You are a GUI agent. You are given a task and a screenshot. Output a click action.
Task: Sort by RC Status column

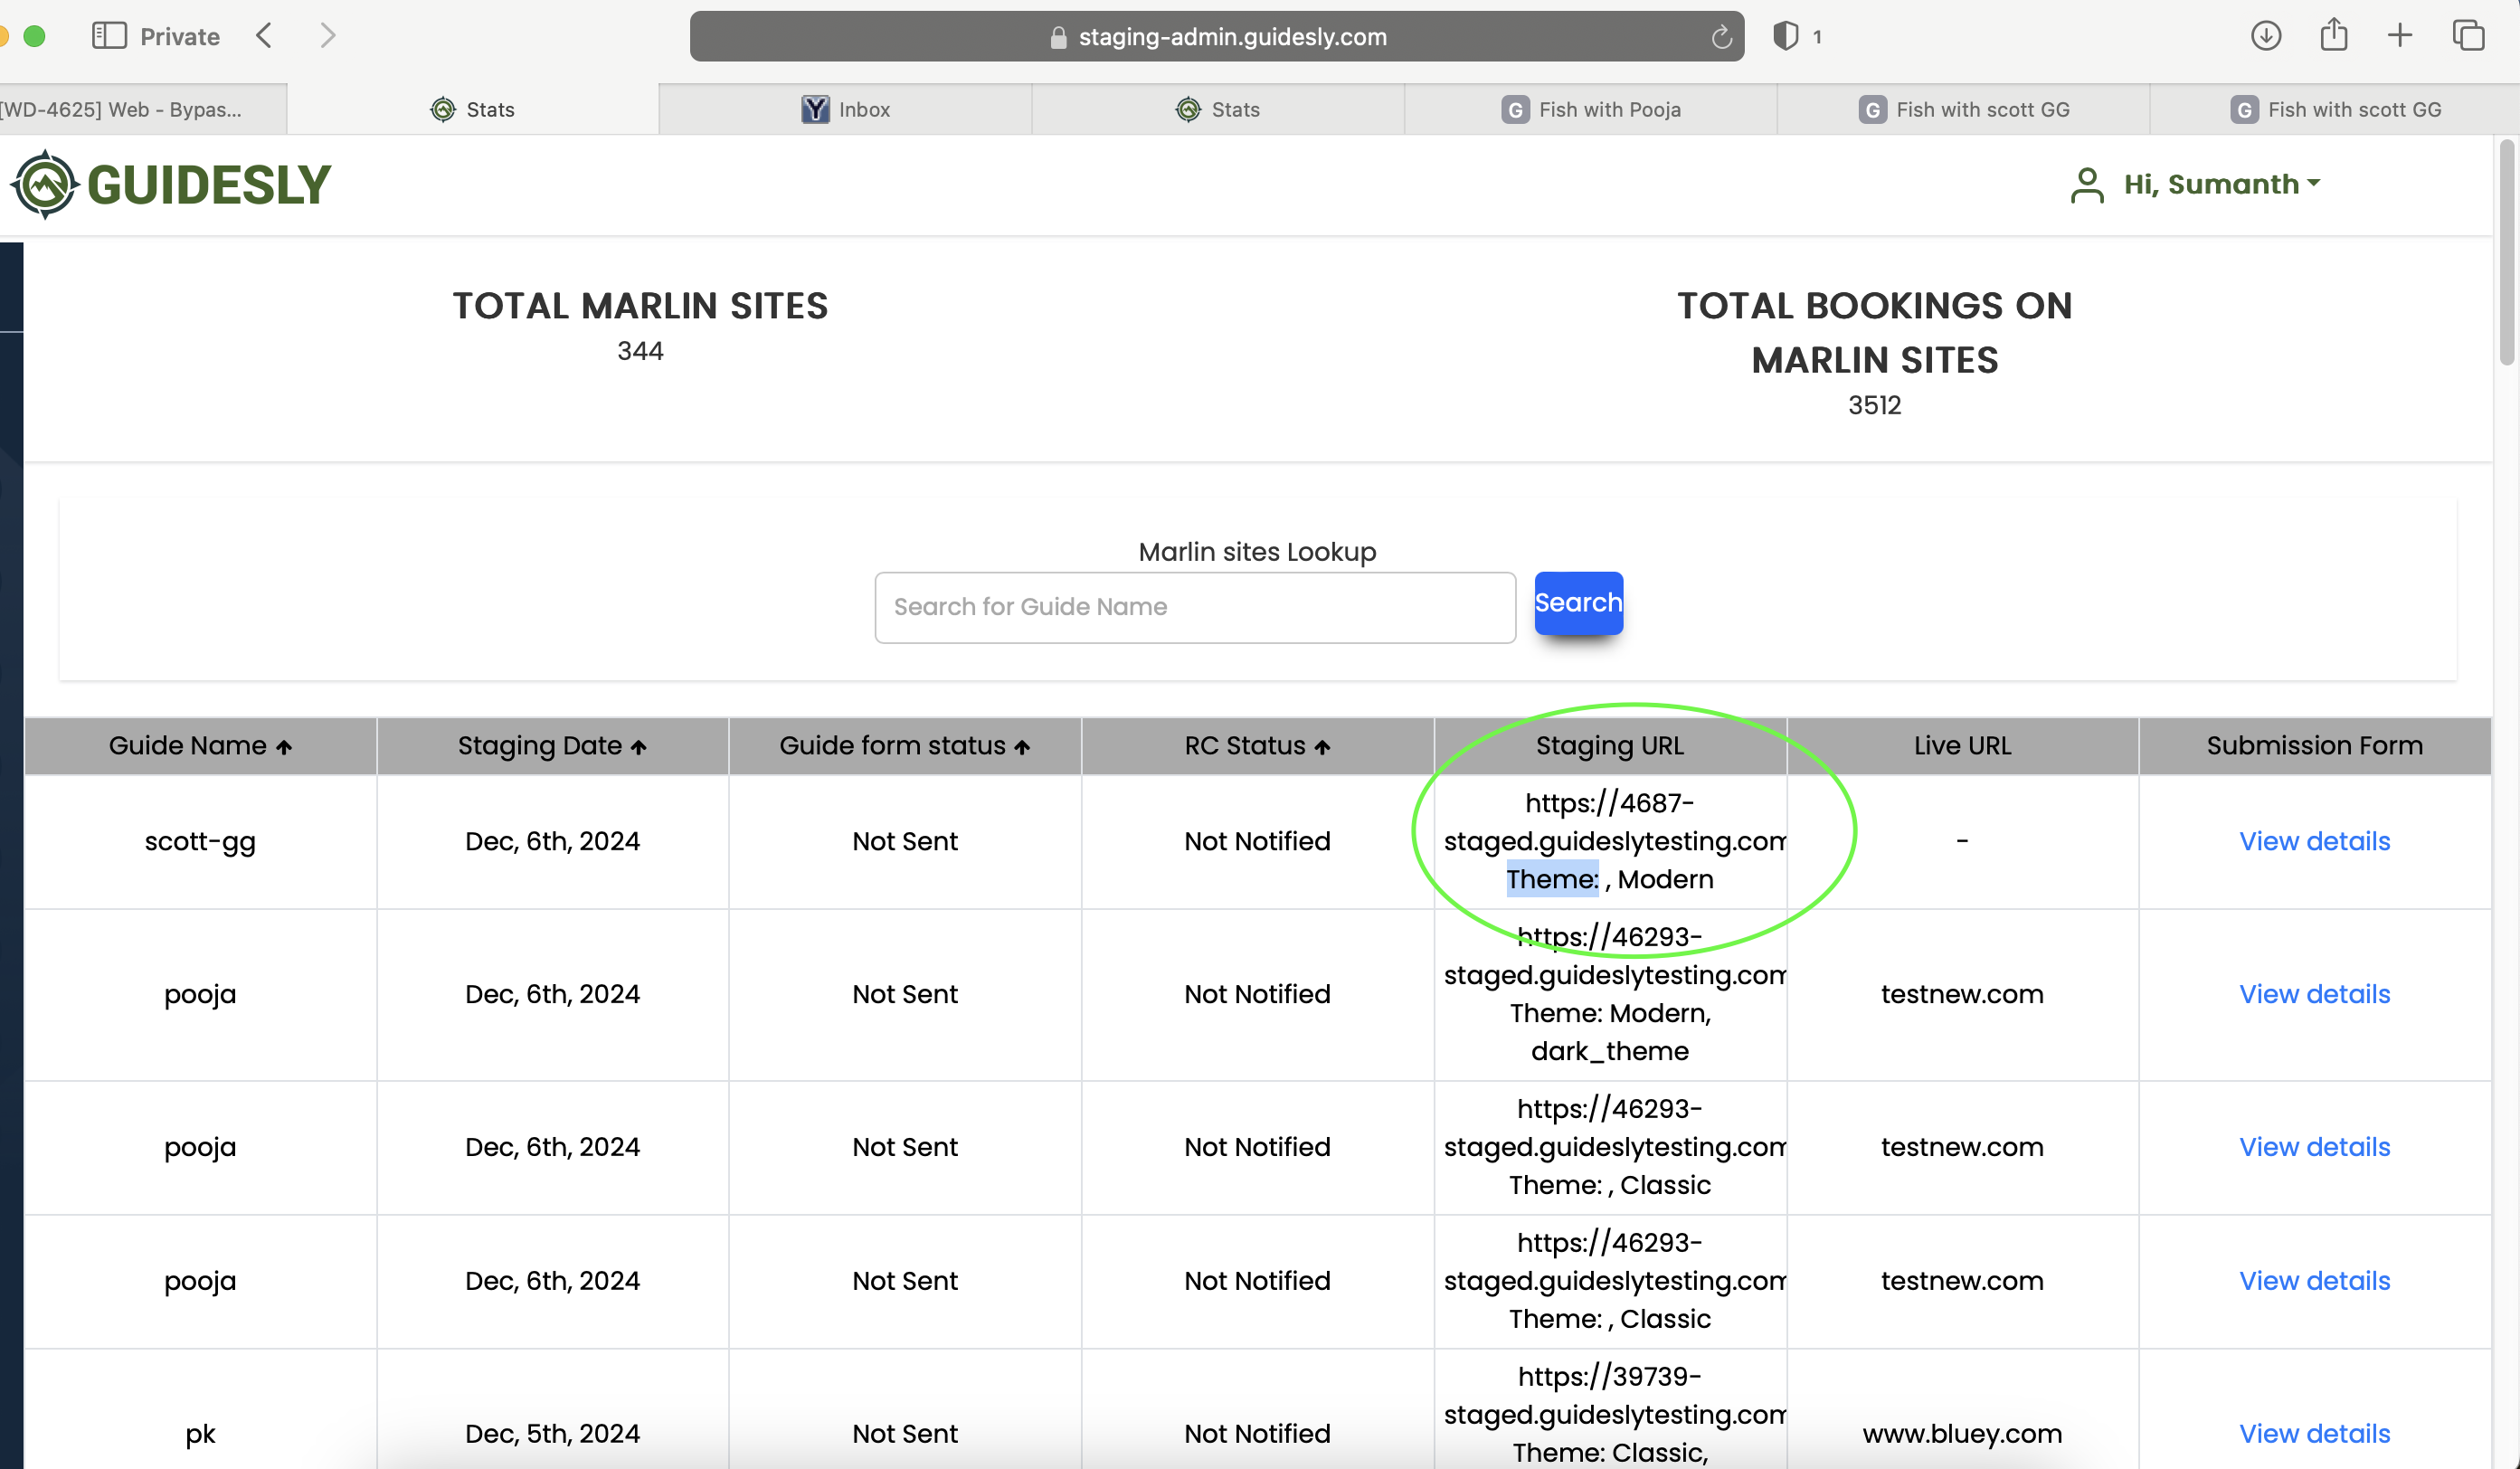(1322, 747)
